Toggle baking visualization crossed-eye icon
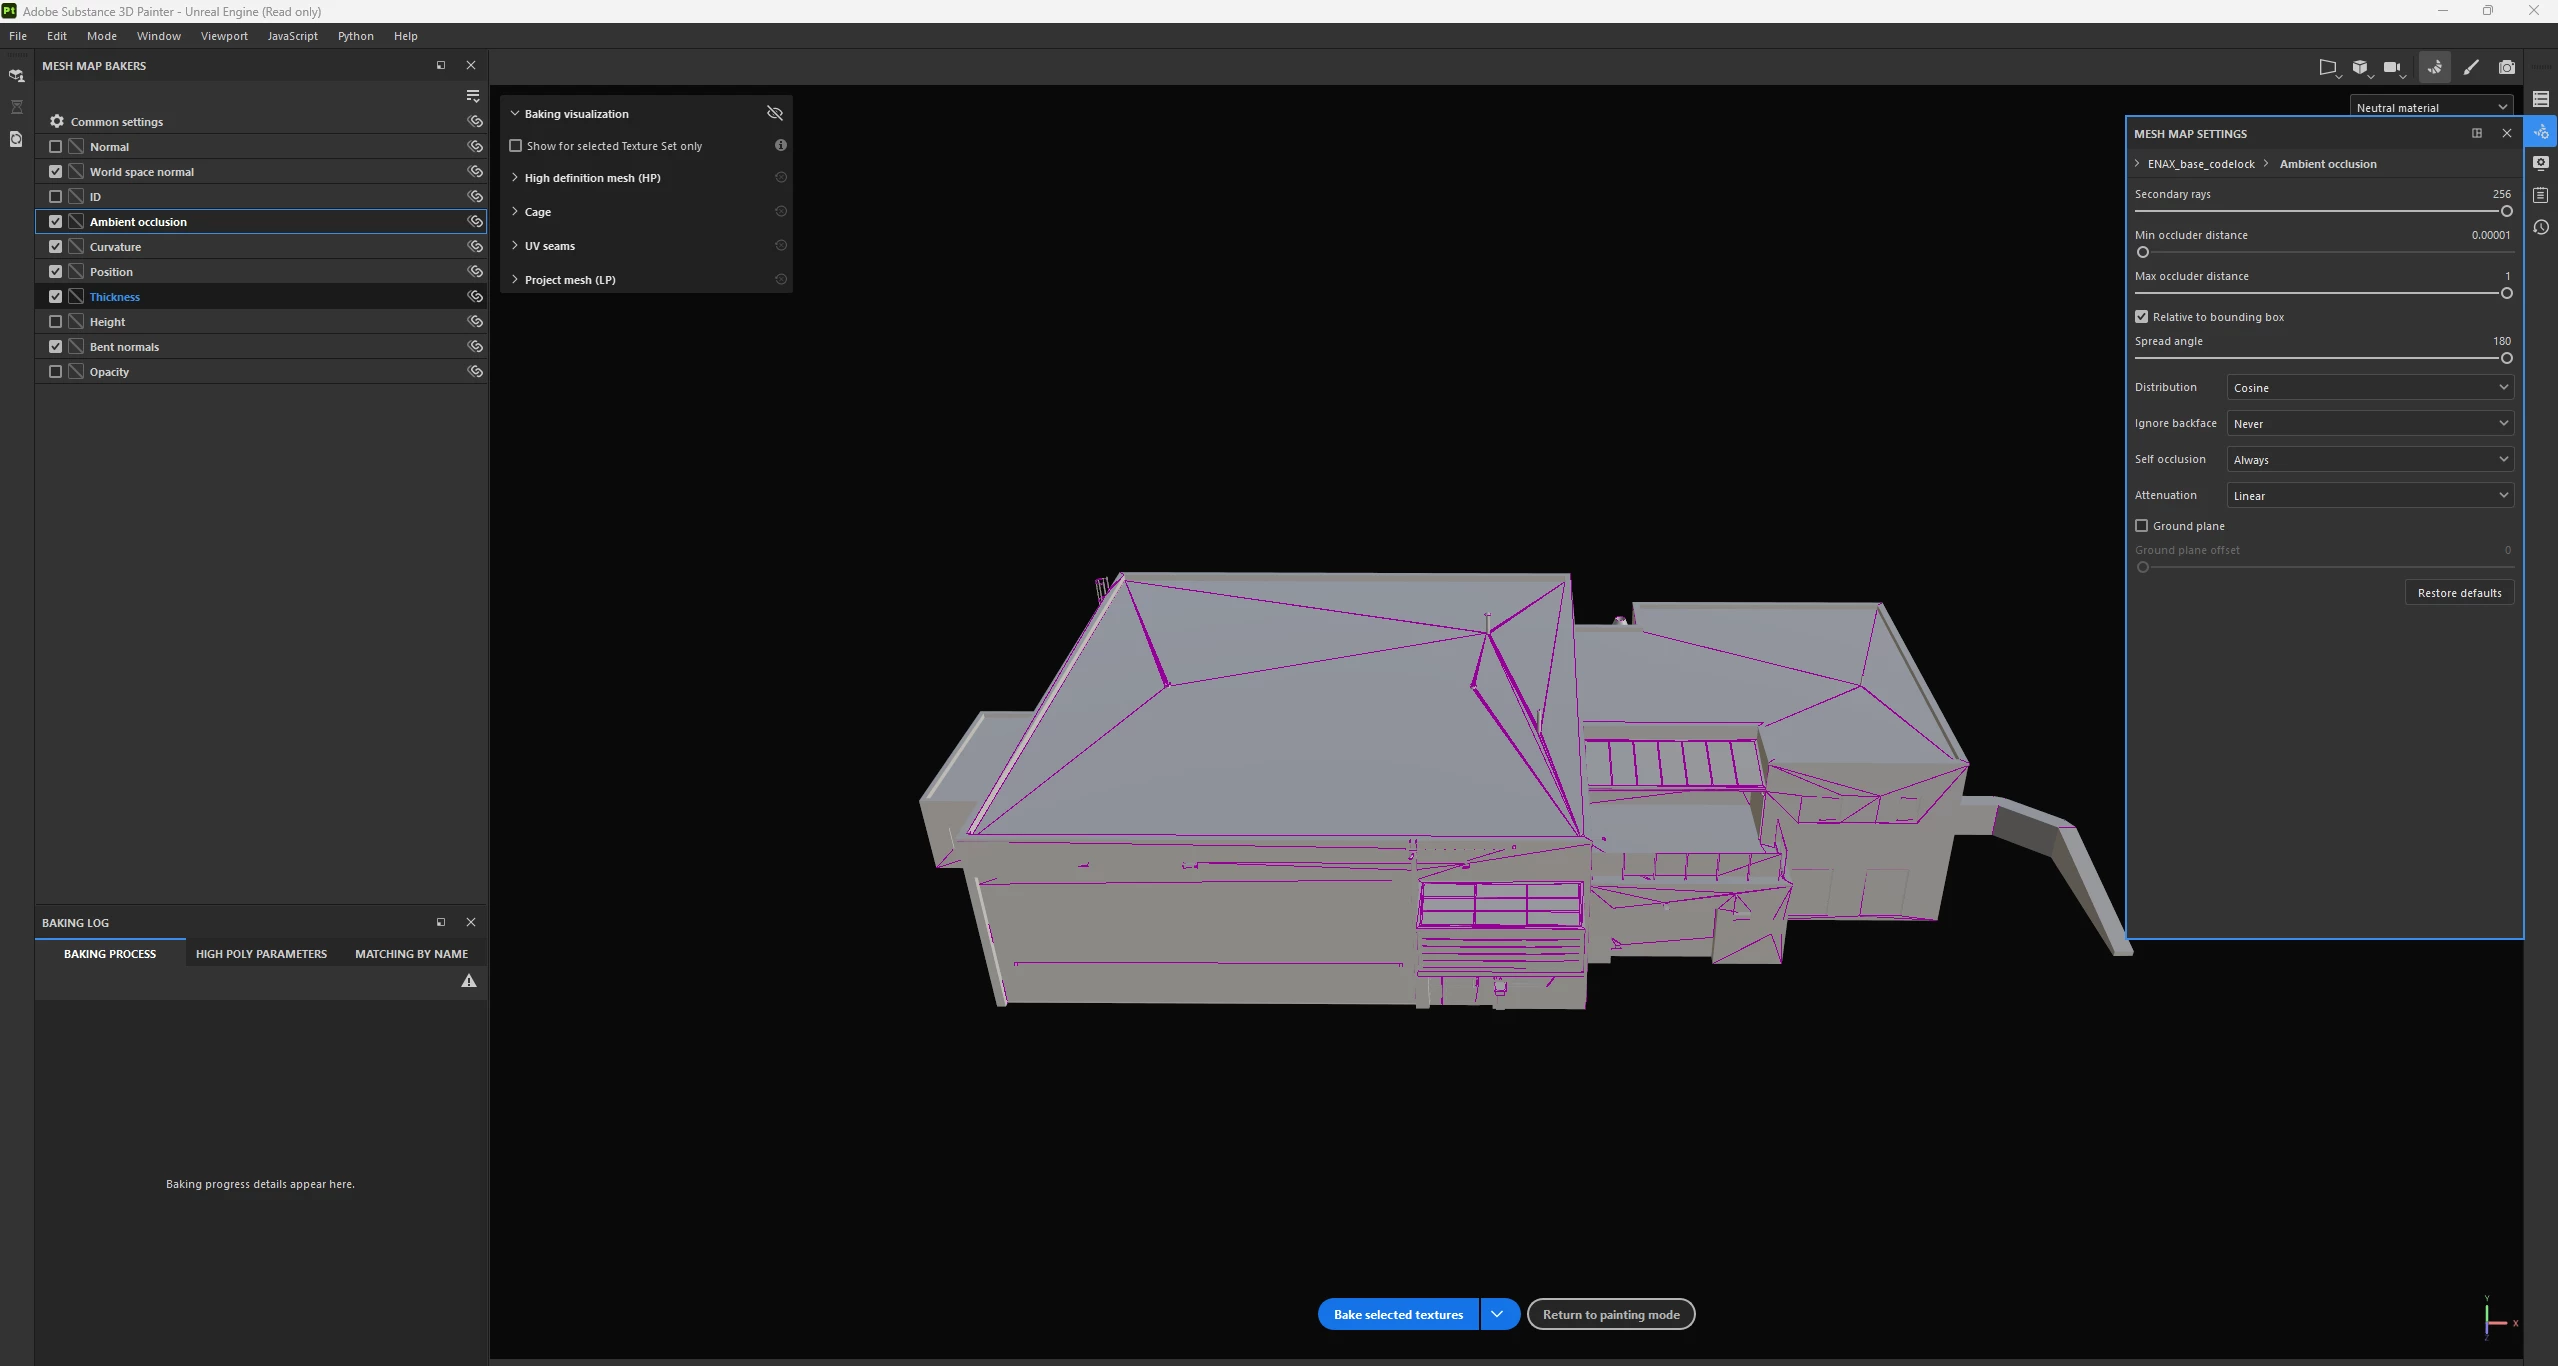 [774, 113]
